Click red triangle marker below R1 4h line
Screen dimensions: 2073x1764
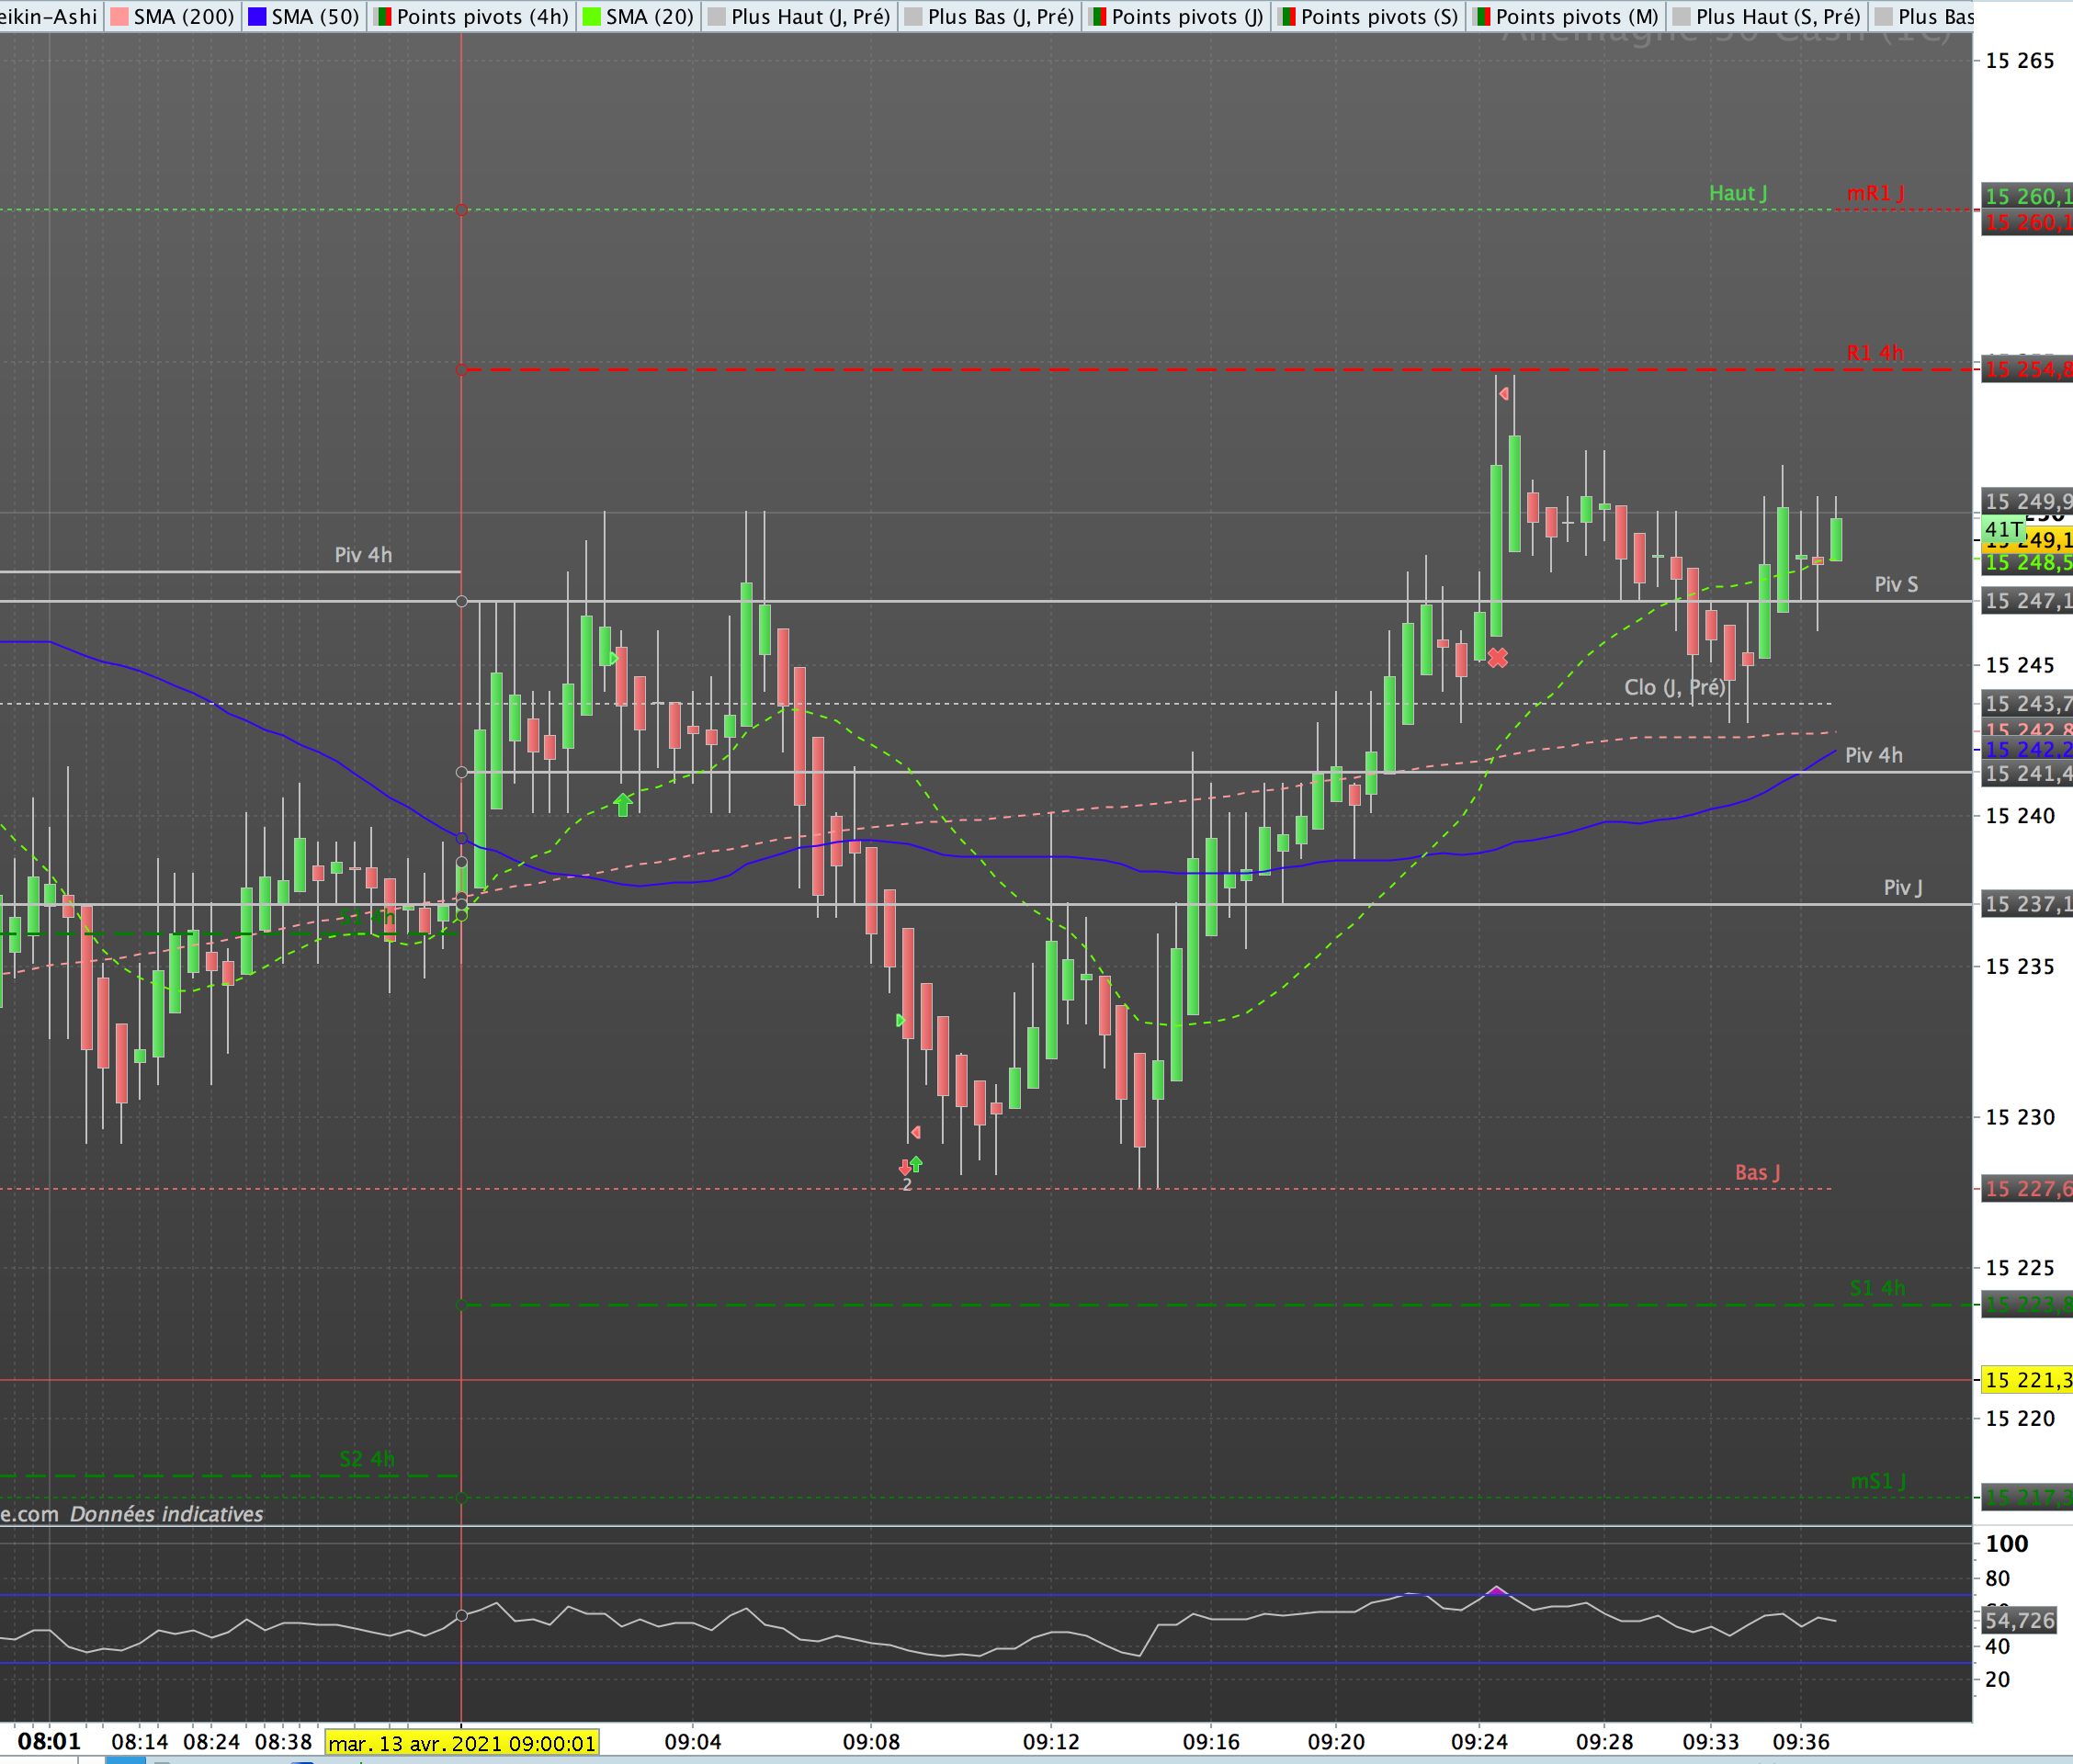point(1503,394)
